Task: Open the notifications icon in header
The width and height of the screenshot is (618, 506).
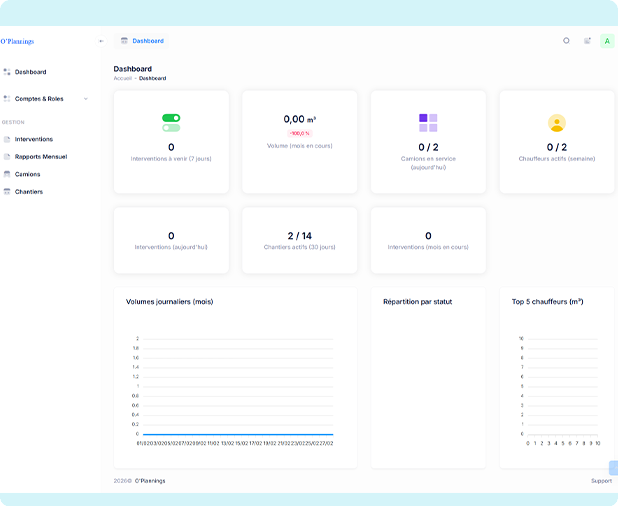Action: pos(587,41)
